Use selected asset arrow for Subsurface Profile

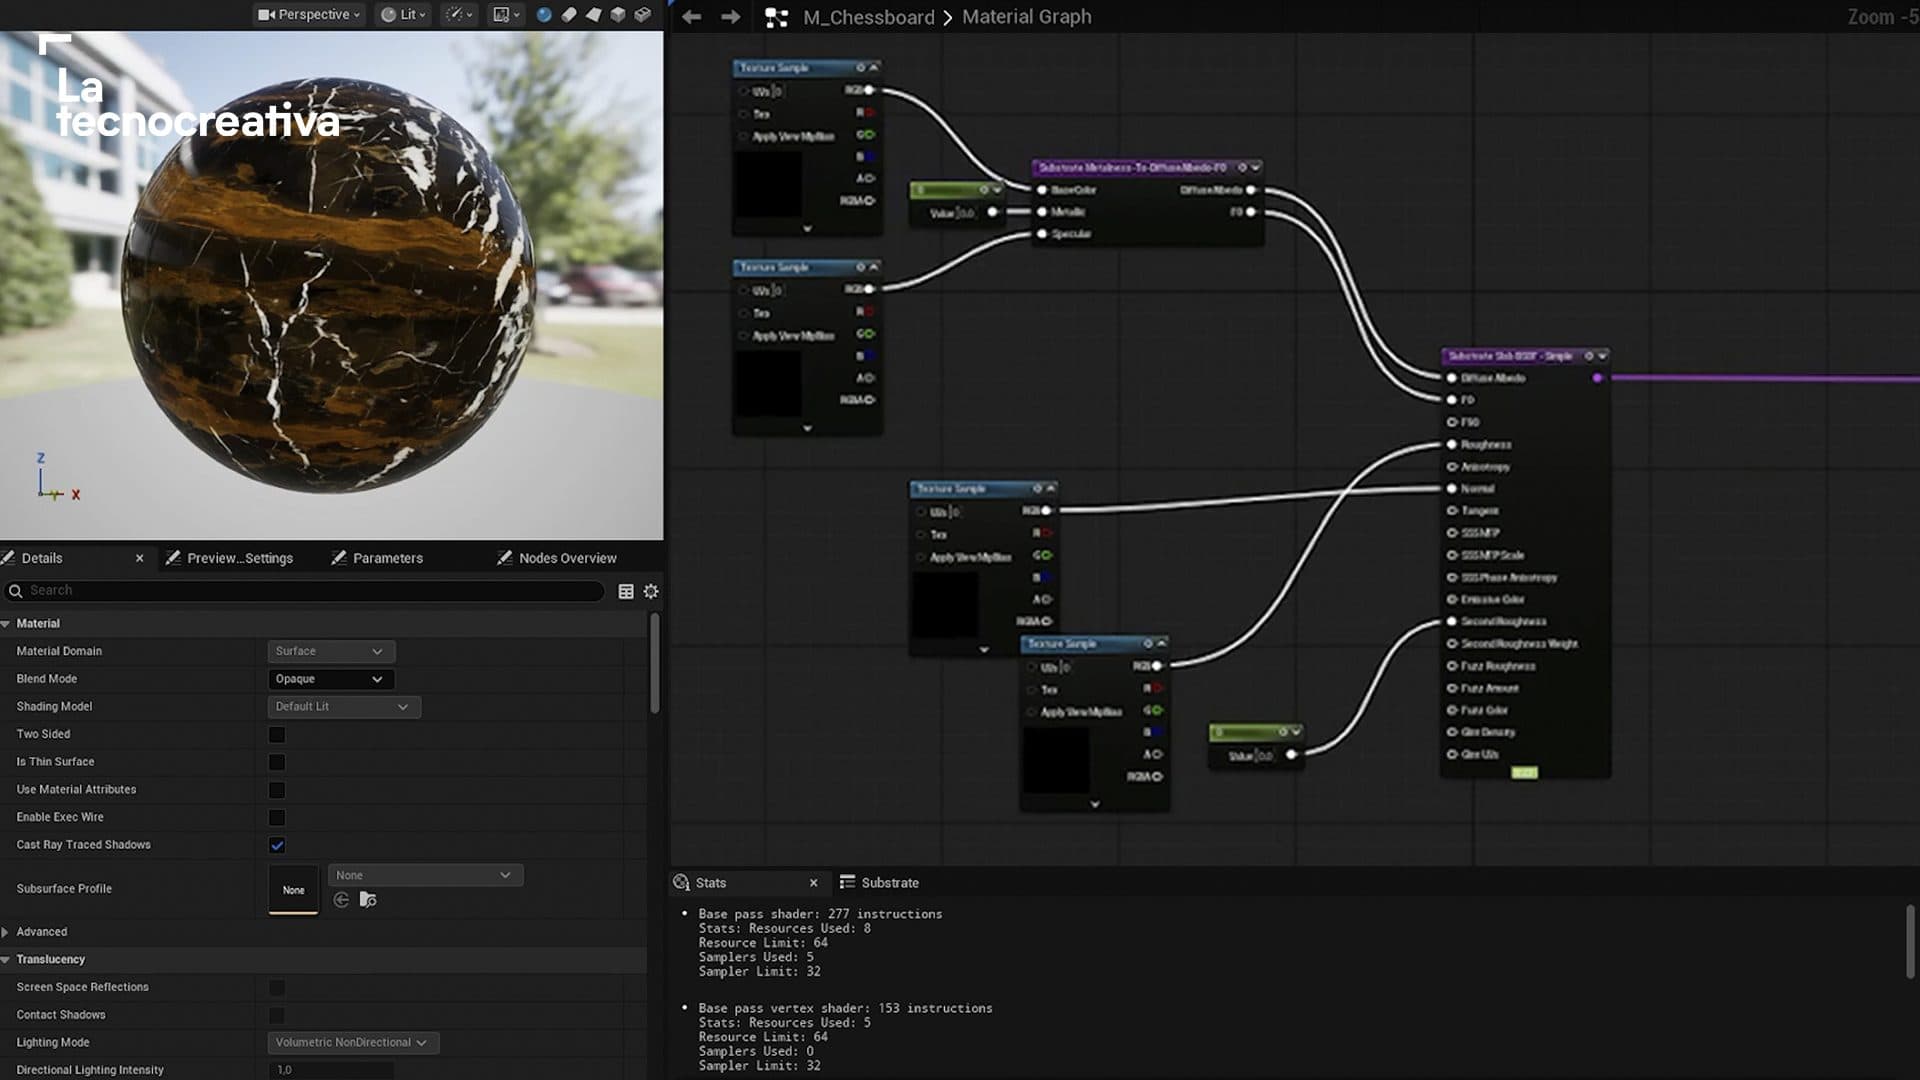click(x=341, y=900)
